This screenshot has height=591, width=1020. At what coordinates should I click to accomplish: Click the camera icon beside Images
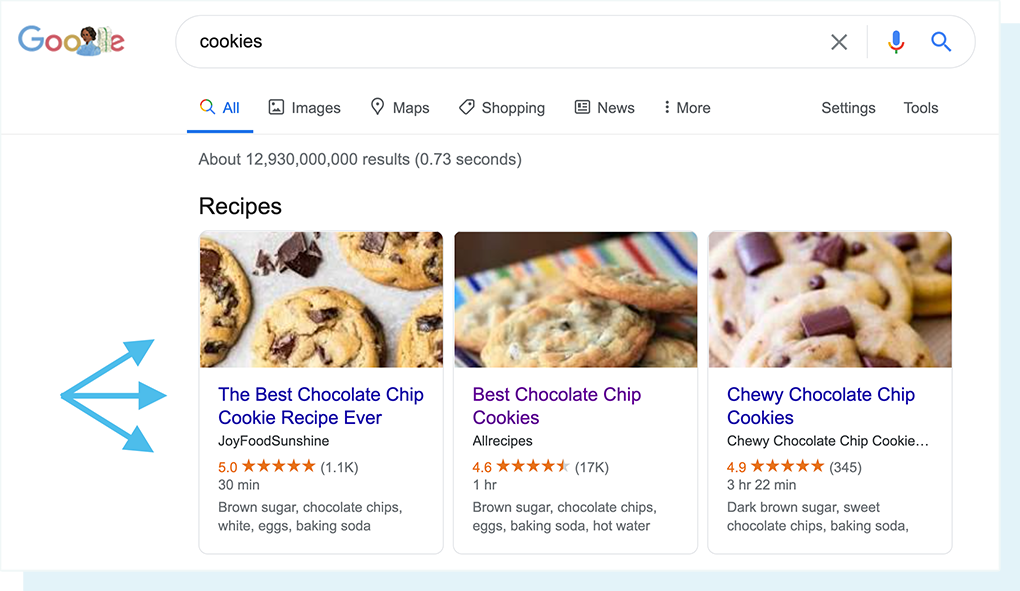coord(275,107)
